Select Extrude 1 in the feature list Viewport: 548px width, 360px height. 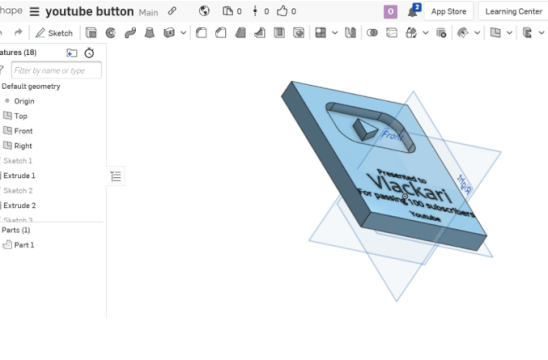click(x=20, y=175)
